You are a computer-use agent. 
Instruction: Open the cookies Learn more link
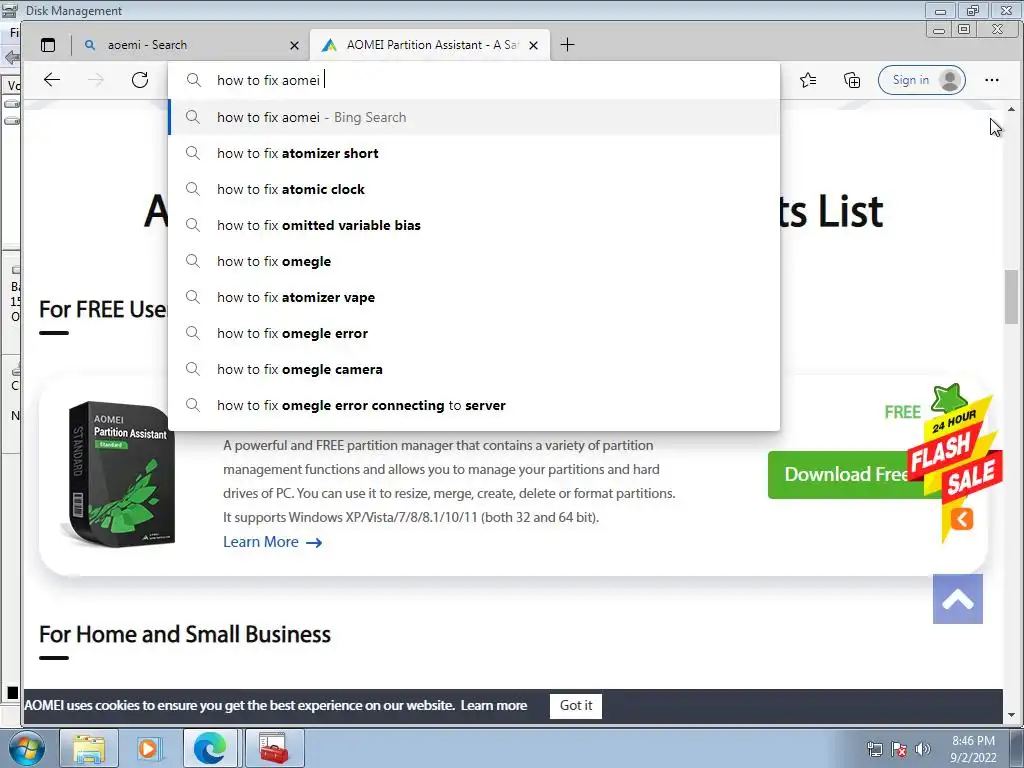pyautogui.click(x=493, y=705)
